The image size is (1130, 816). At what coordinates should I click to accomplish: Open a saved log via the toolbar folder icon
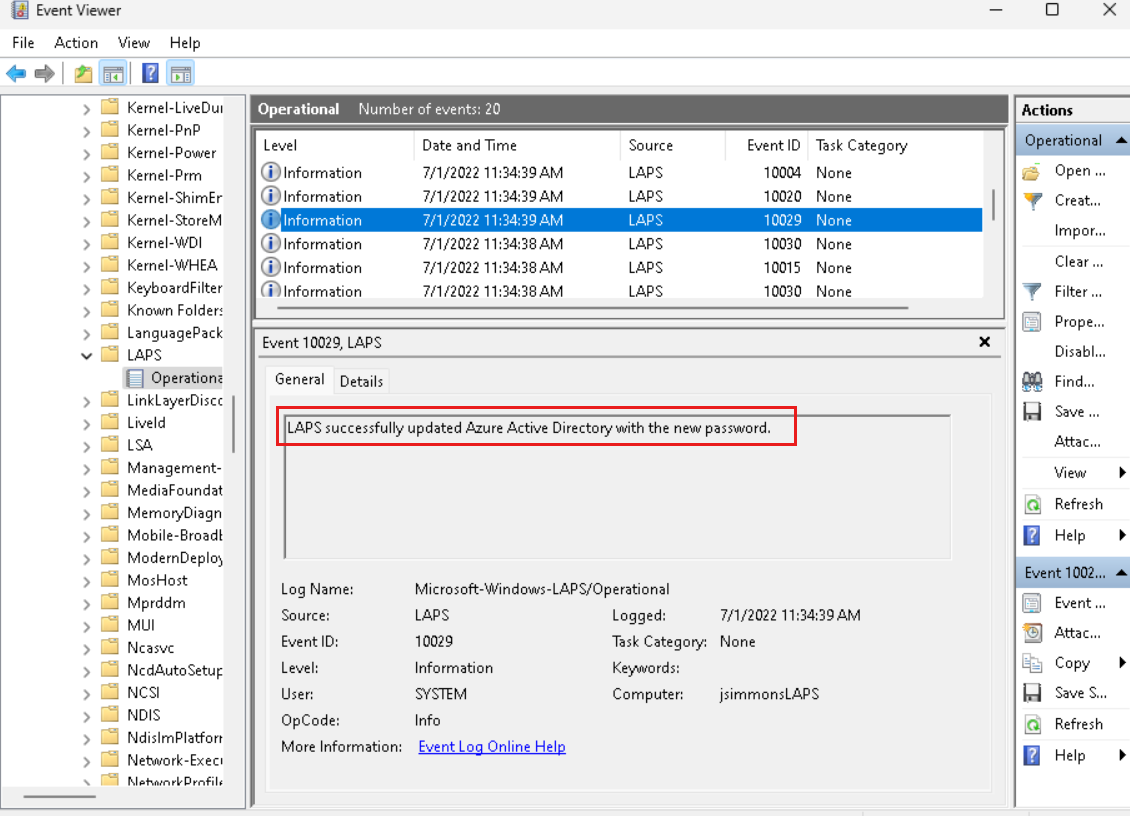tap(82, 73)
